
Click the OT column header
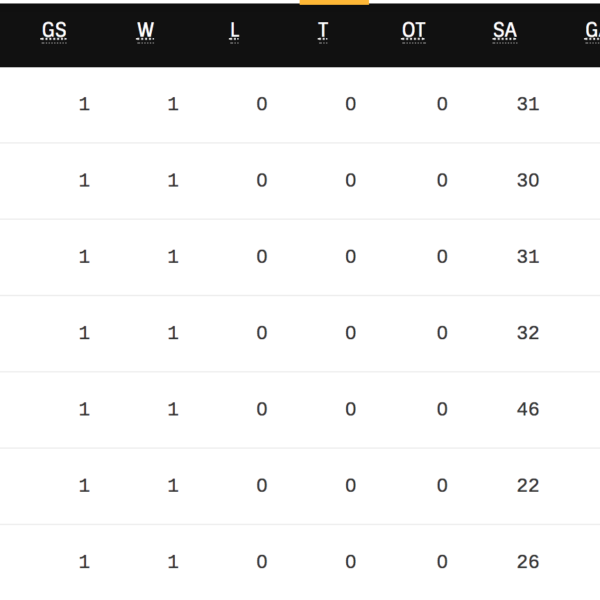click(413, 31)
